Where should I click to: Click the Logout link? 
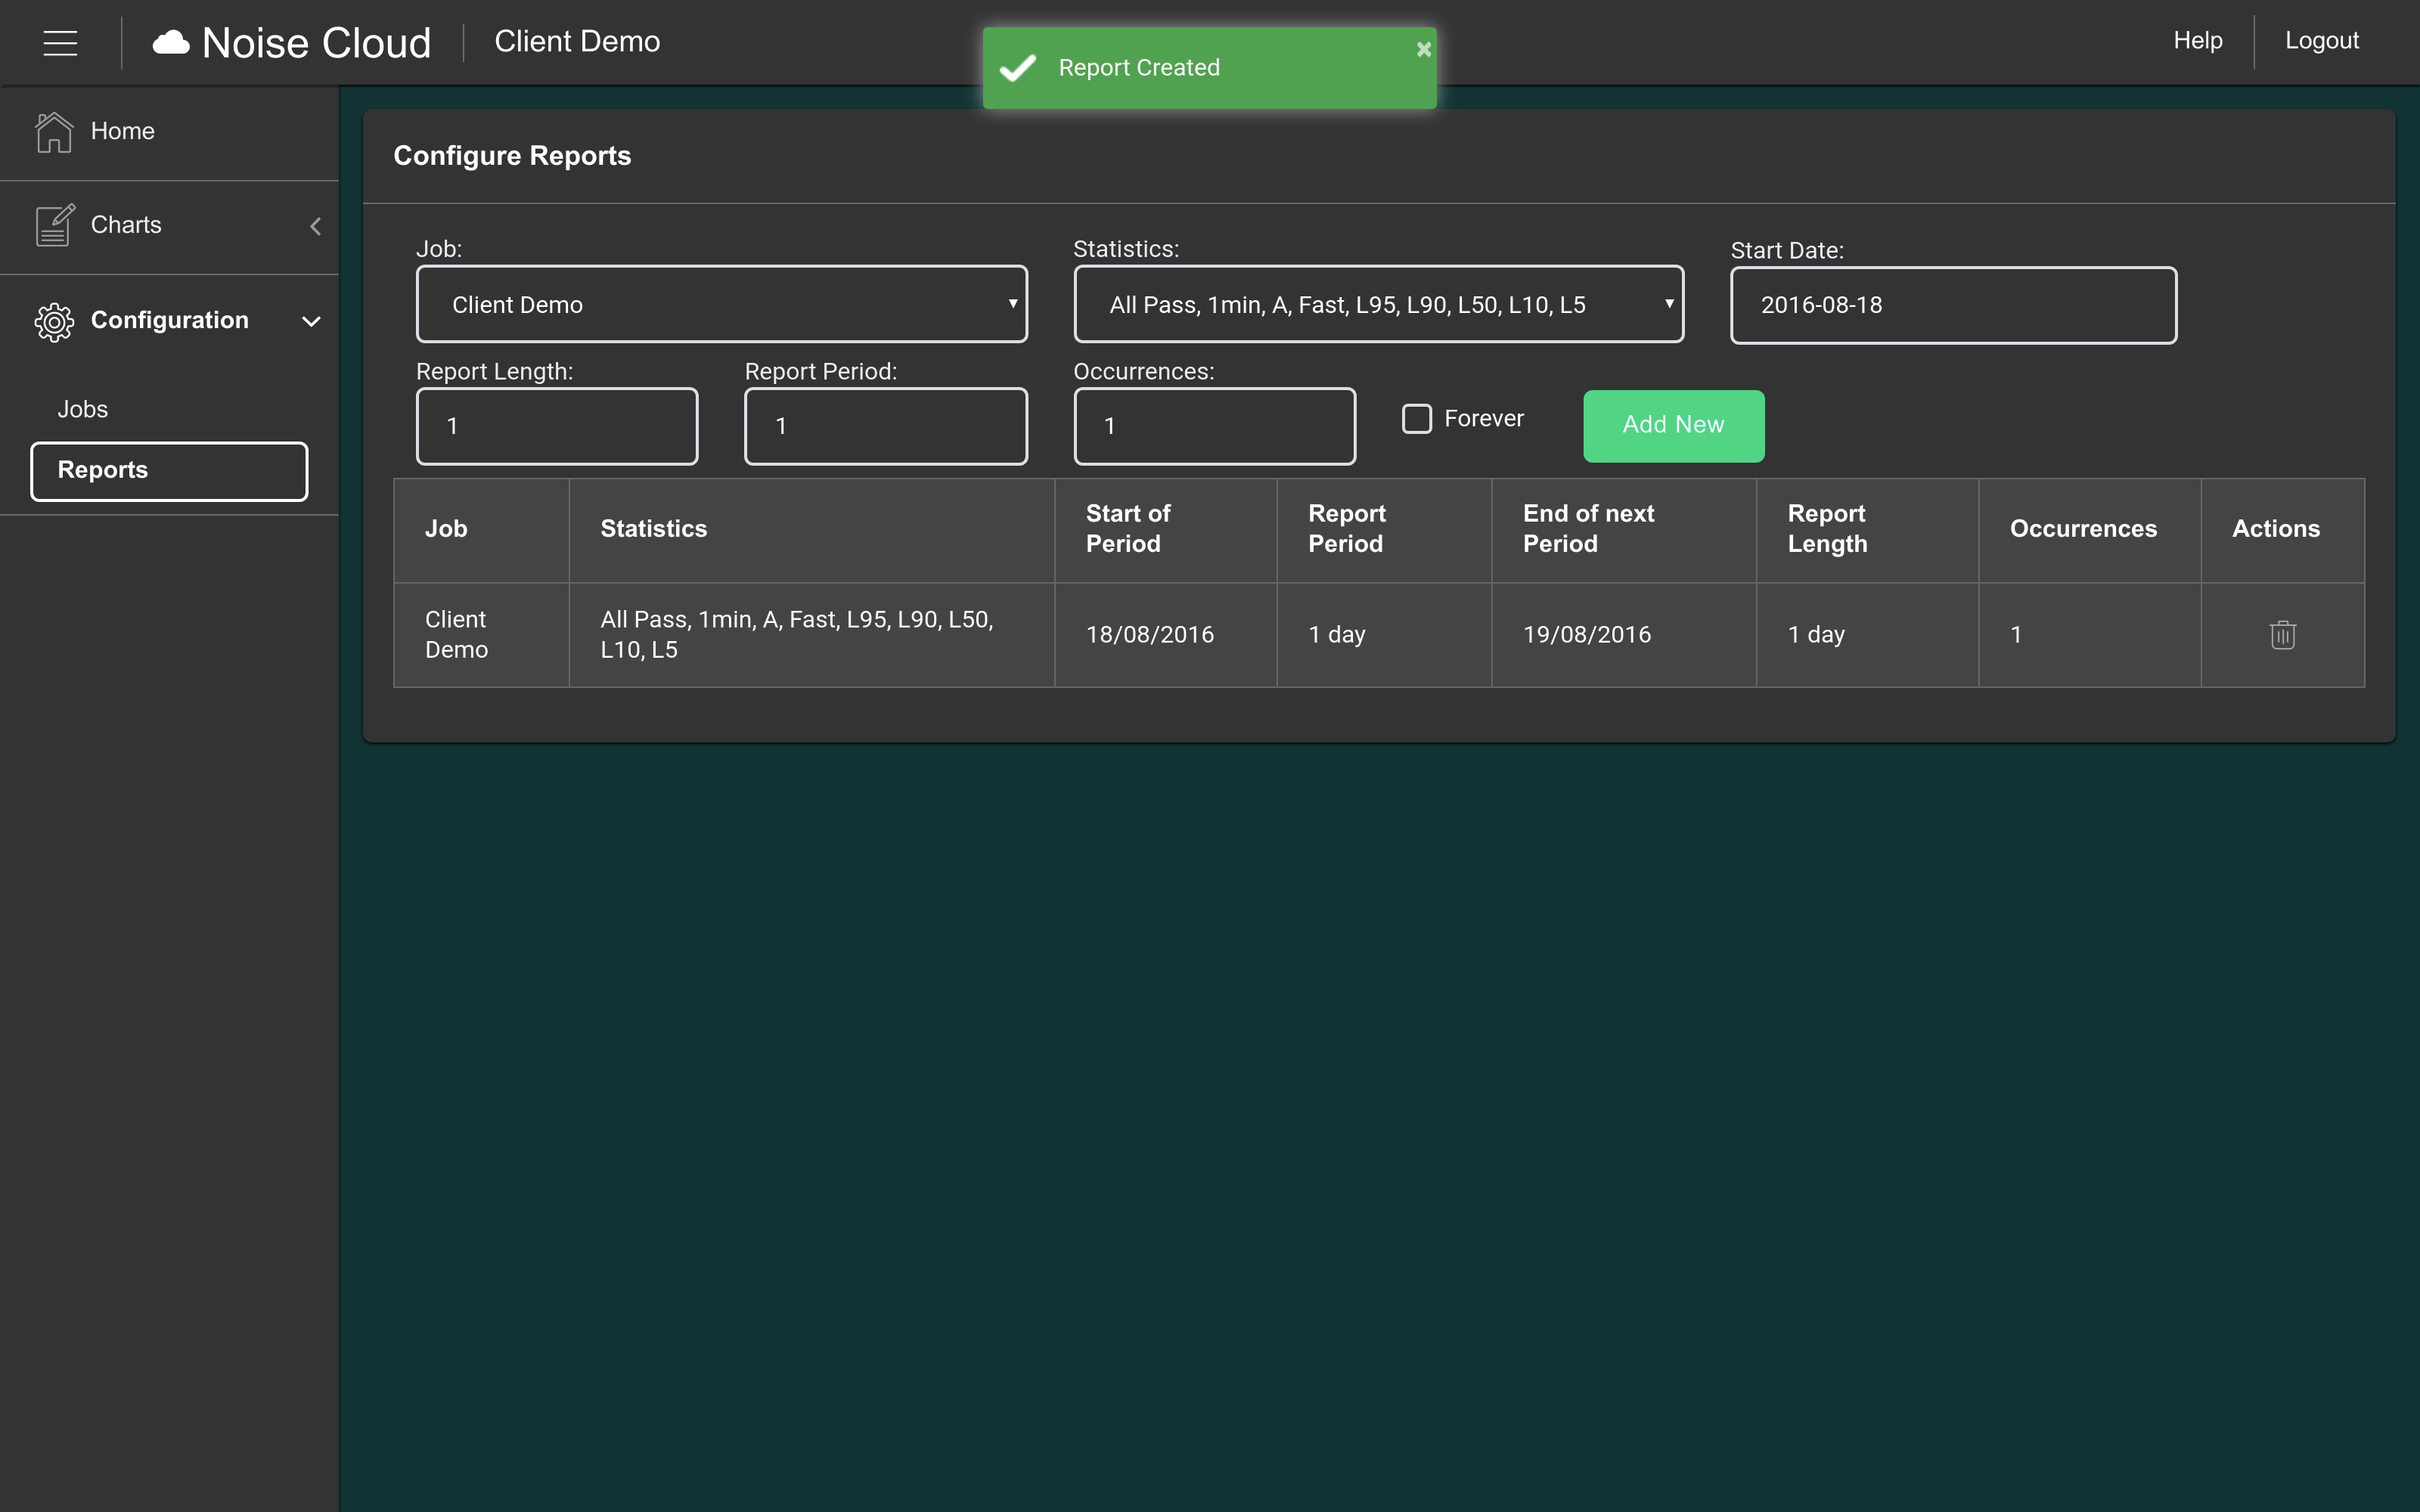[2321, 41]
